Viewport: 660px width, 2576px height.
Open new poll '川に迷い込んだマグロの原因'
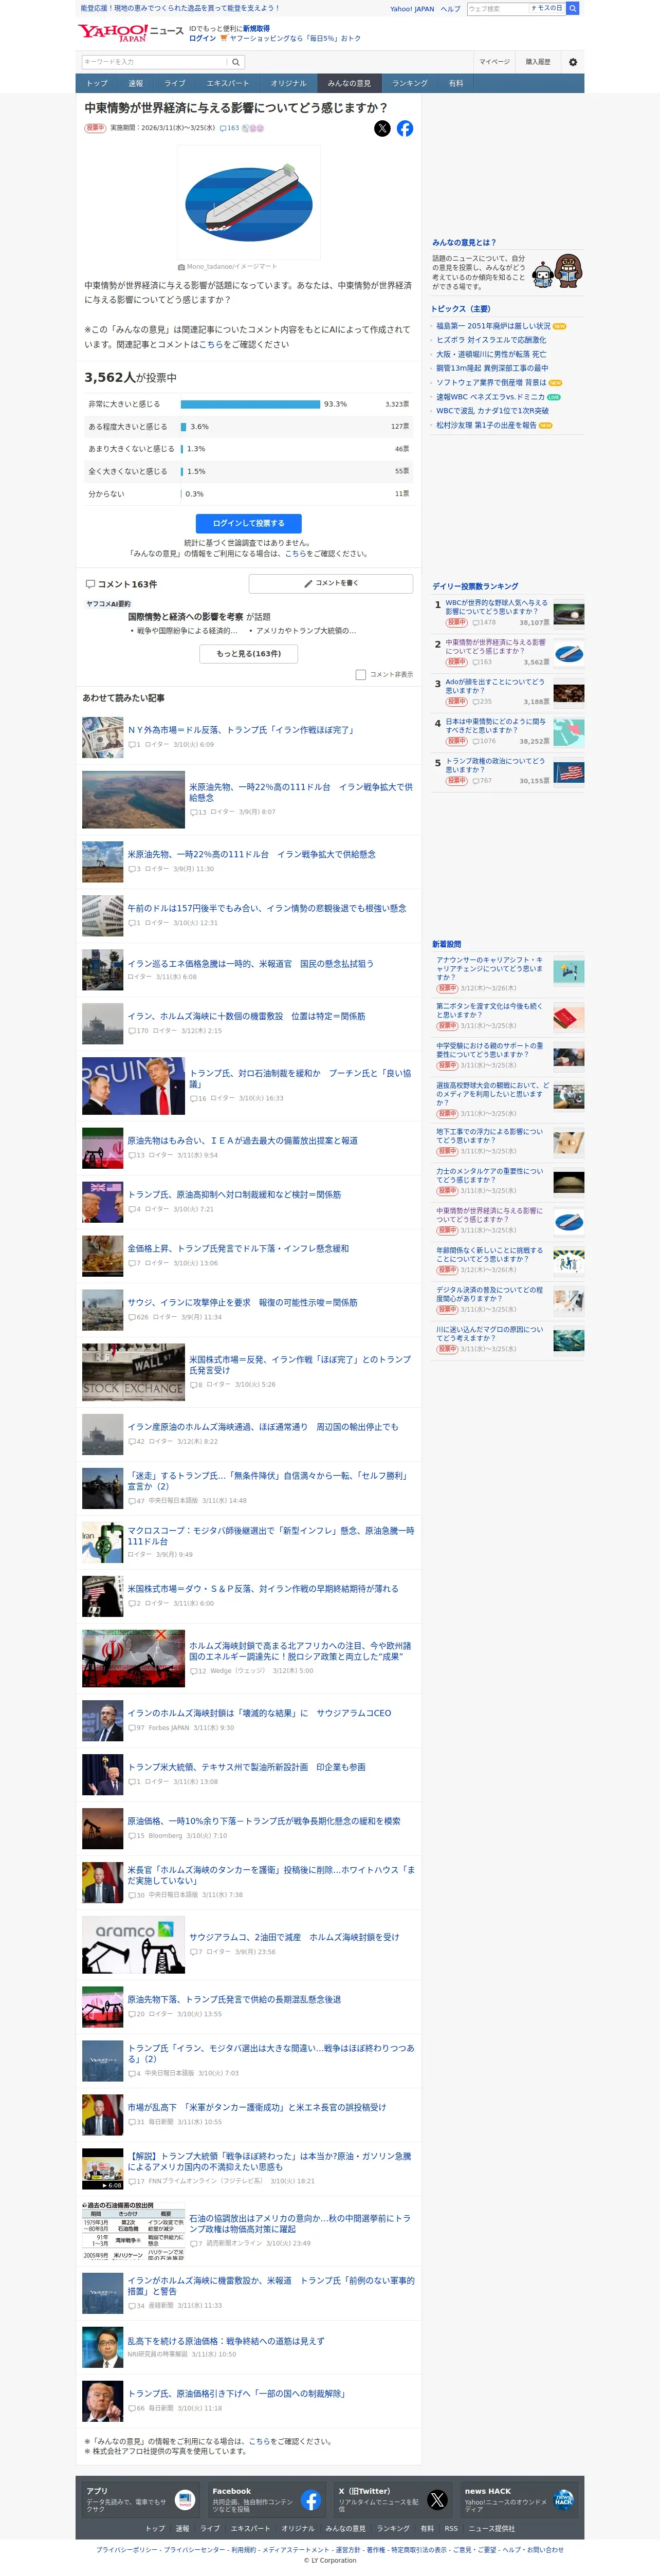click(x=490, y=1334)
